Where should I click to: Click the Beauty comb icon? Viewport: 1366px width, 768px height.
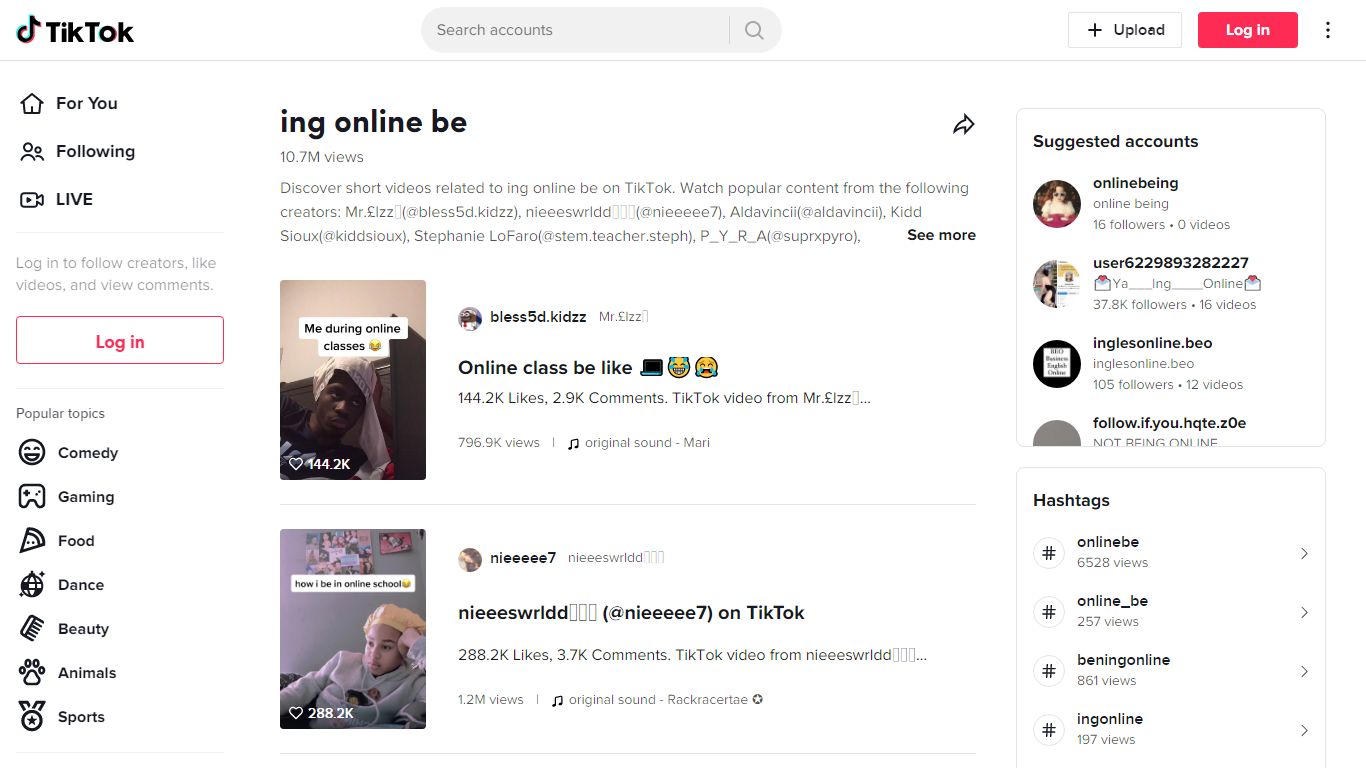pyautogui.click(x=32, y=628)
